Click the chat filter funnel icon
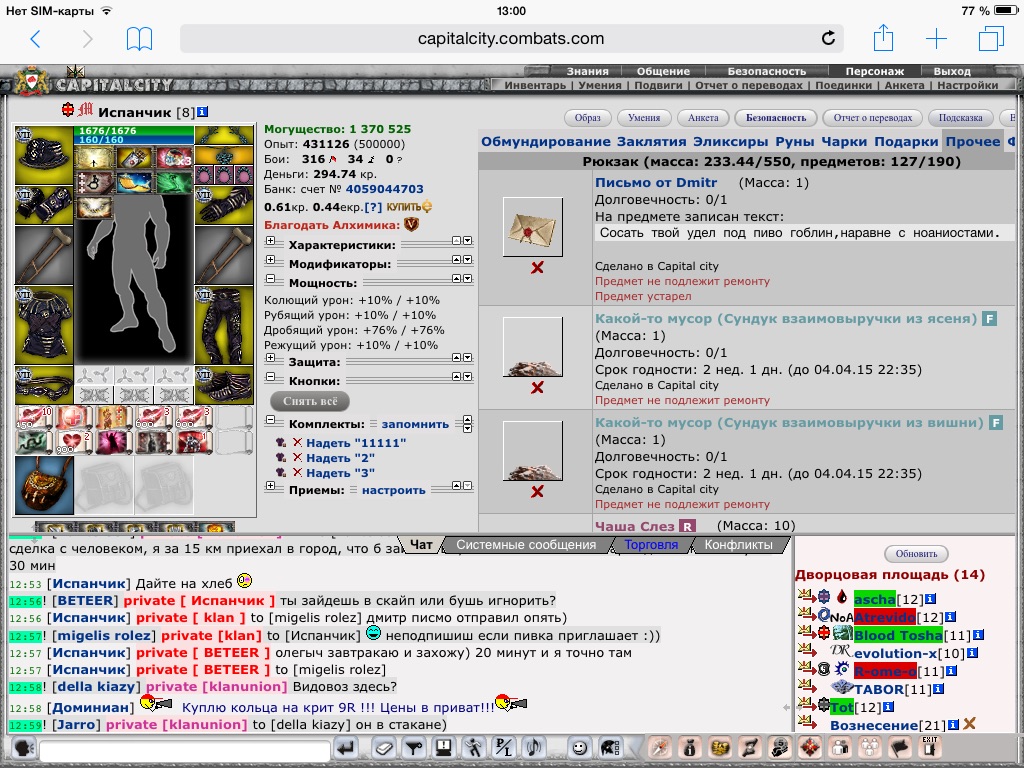The image size is (1024, 768). pos(414,748)
